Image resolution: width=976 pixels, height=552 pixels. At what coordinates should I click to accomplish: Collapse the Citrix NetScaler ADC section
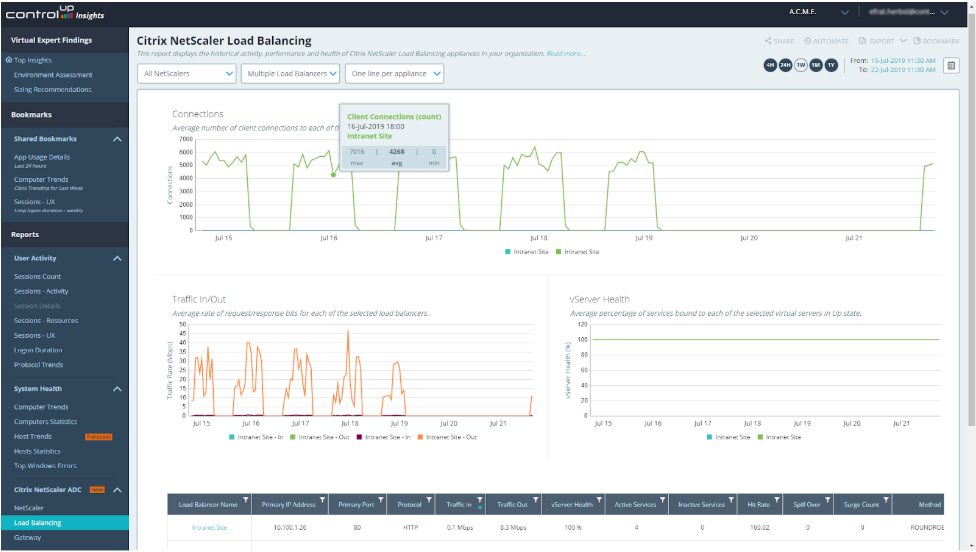tap(117, 490)
